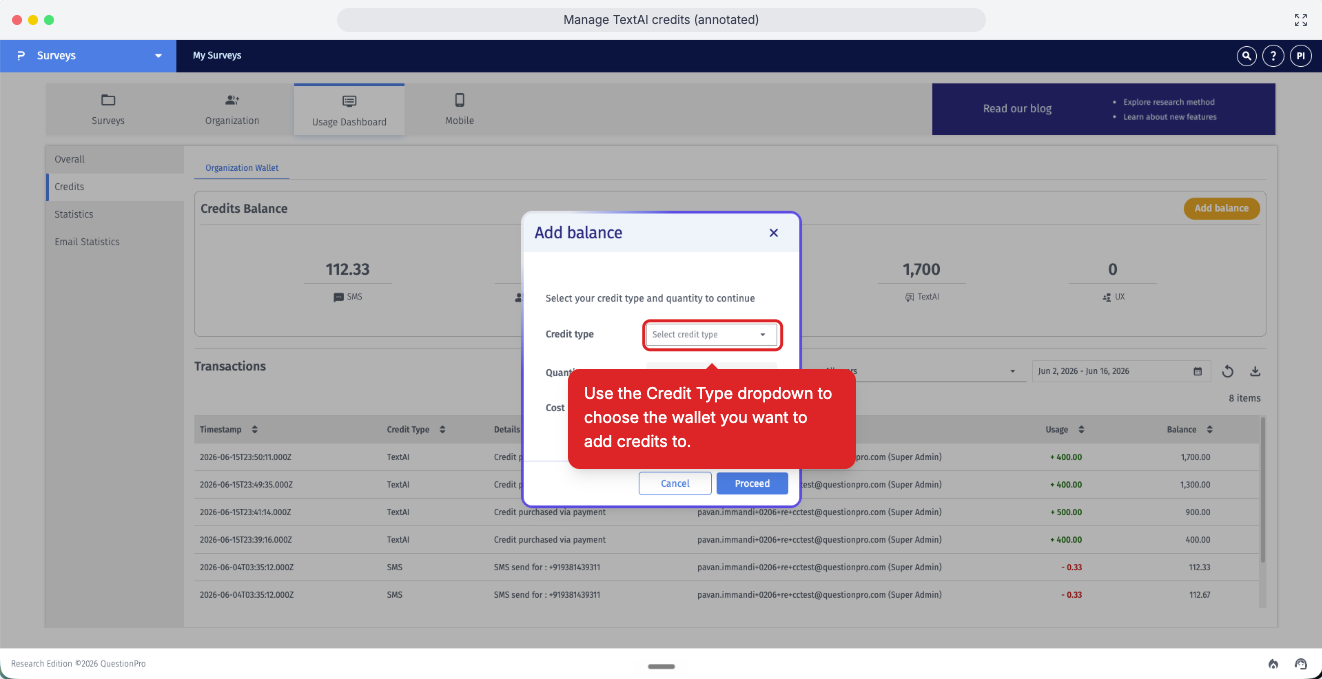Click the support agent headset icon in footer
1322x679 pixels.
(1301, 663)
